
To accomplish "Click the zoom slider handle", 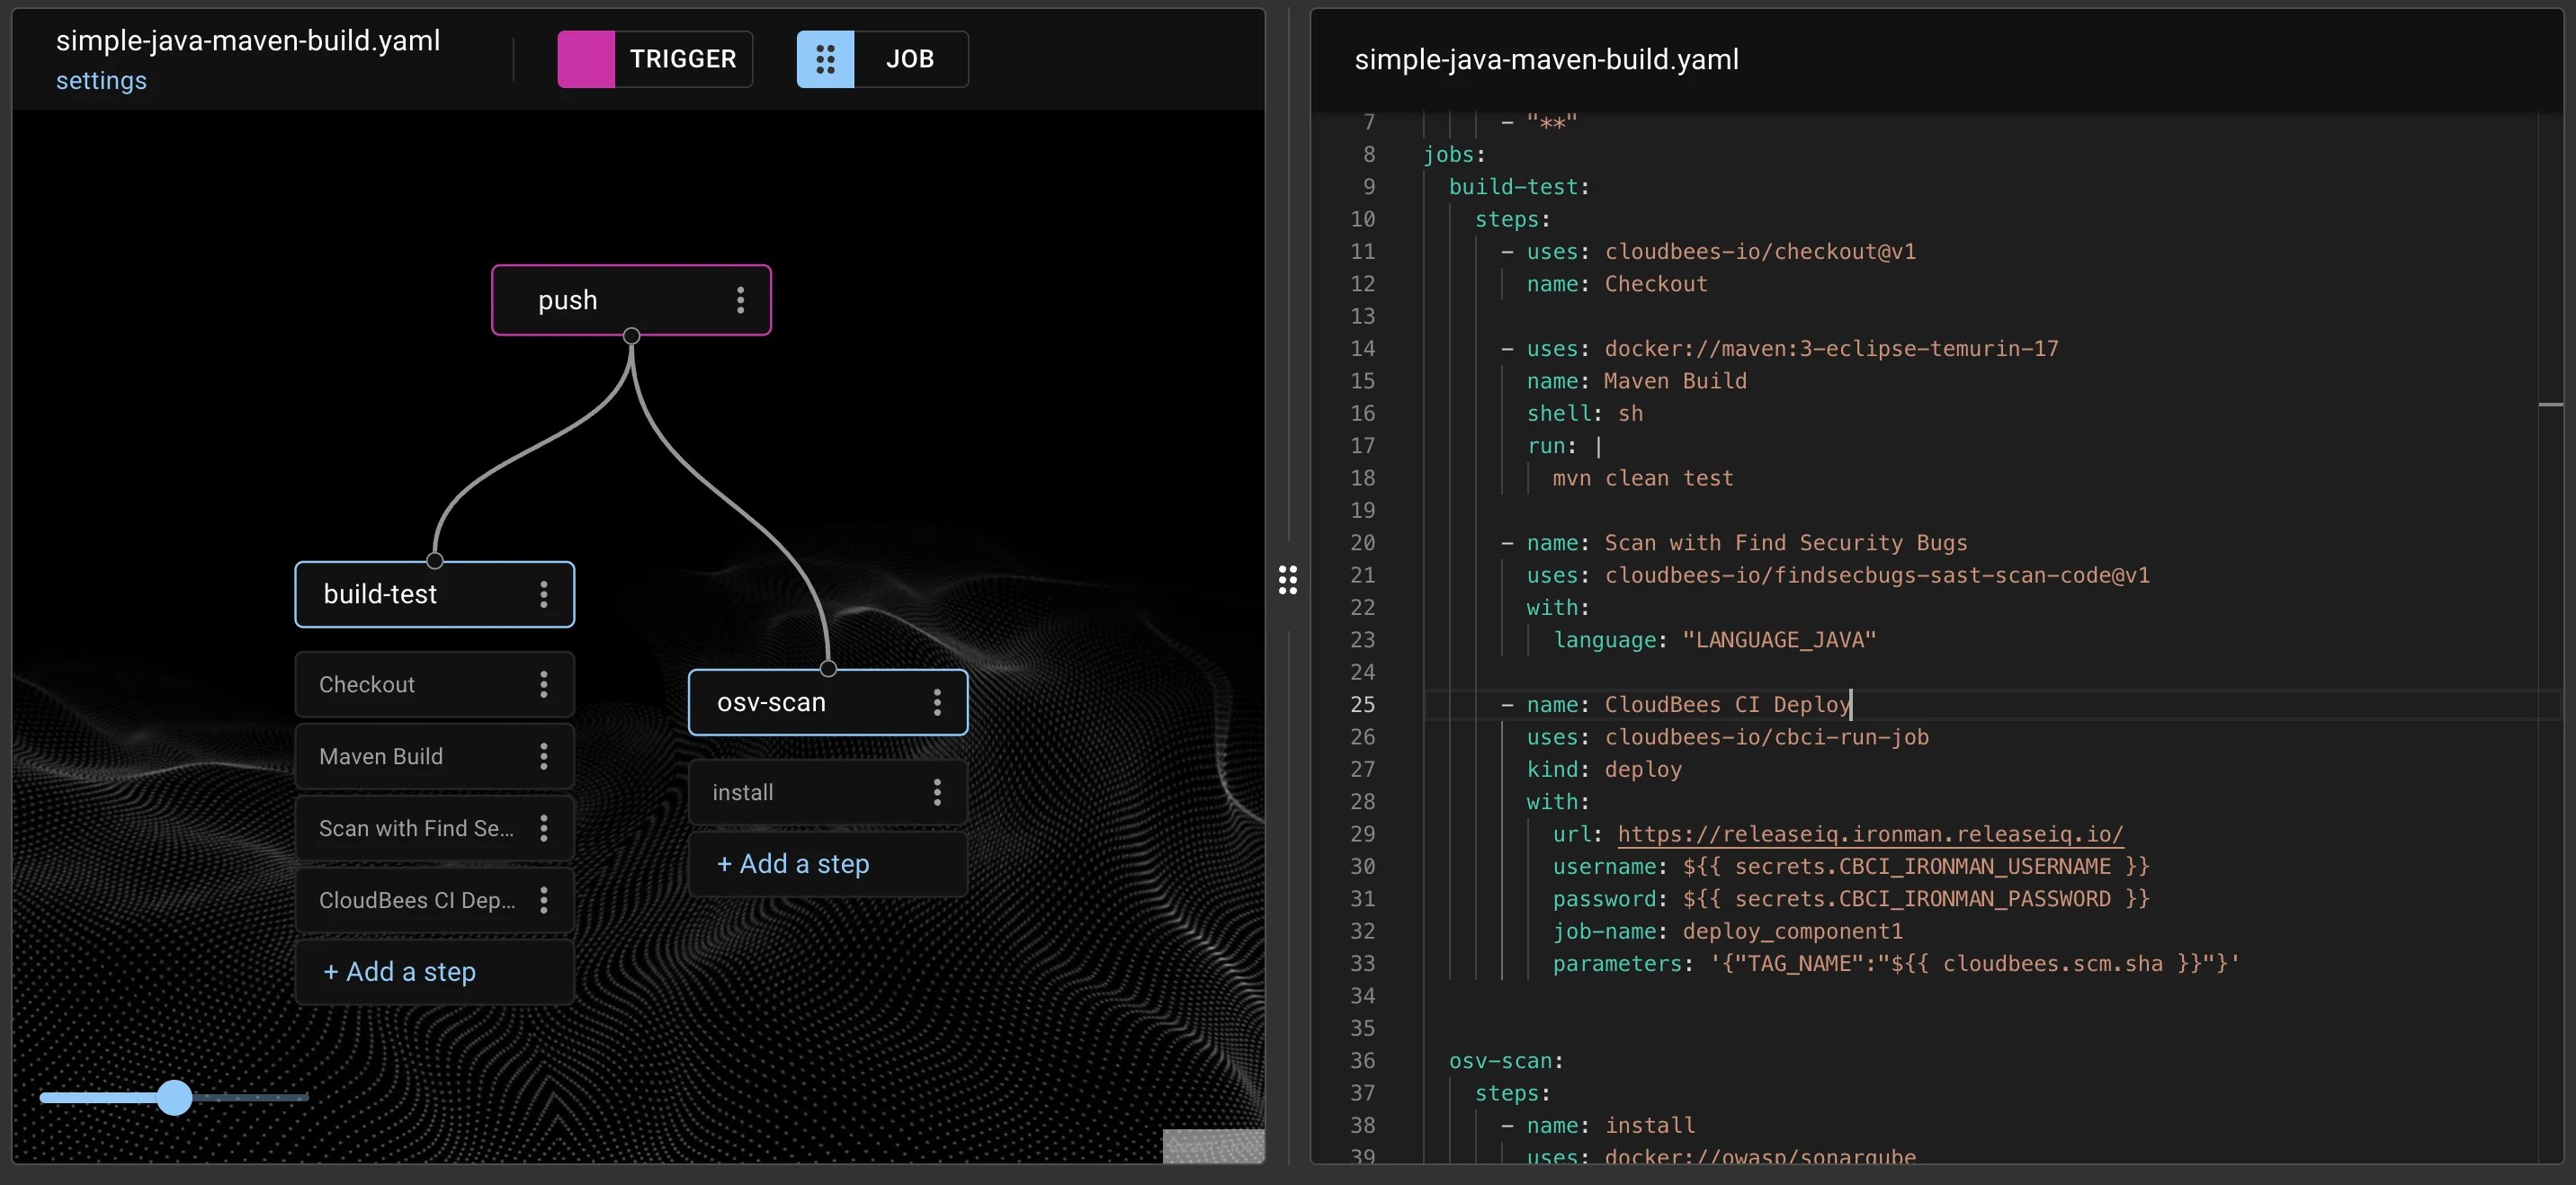I will [175, 1097].
